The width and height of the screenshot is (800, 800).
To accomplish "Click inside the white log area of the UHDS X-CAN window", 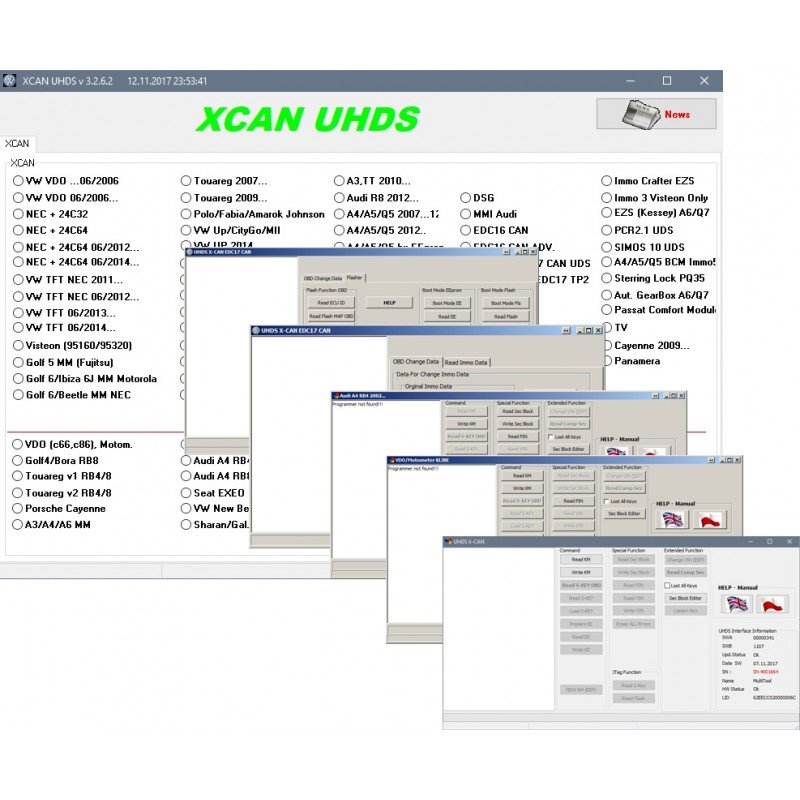I will pyautogui.click(x=498, y=629).
